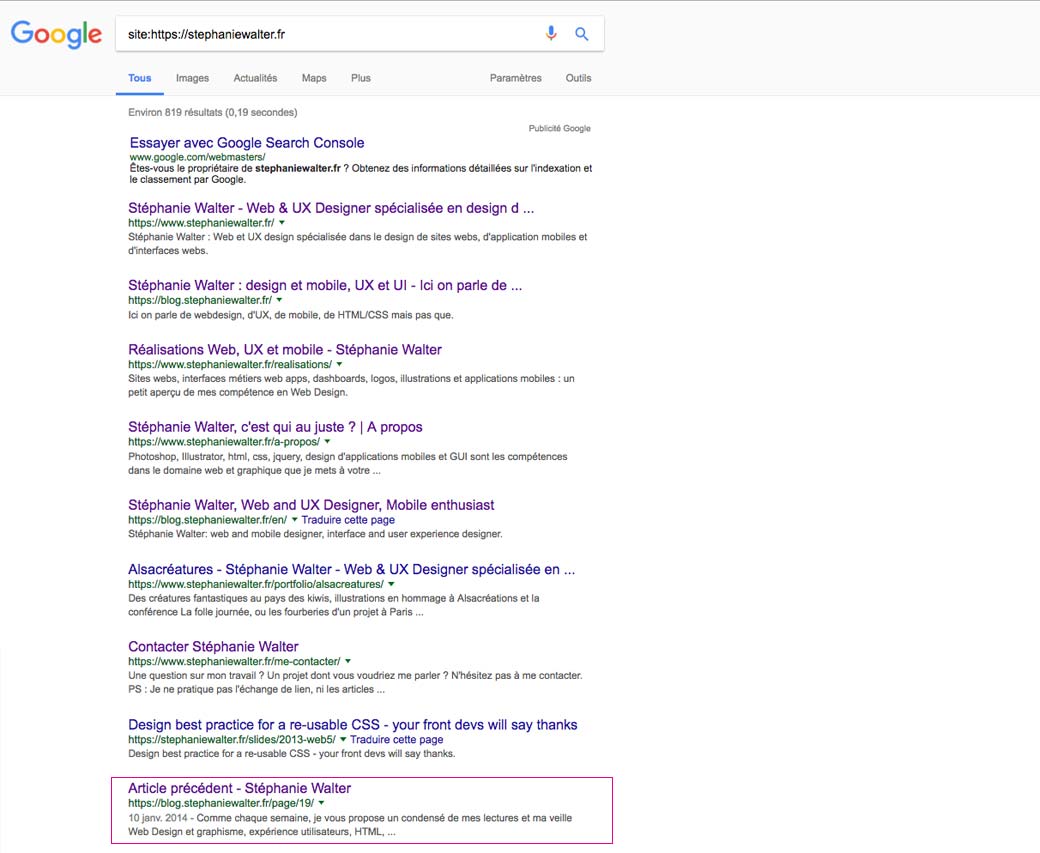This screenshot has width=1040, height=853.
Task: Expand arrow next to www.stephaniewalter.fr/ URL
Action: coord(282,223)
